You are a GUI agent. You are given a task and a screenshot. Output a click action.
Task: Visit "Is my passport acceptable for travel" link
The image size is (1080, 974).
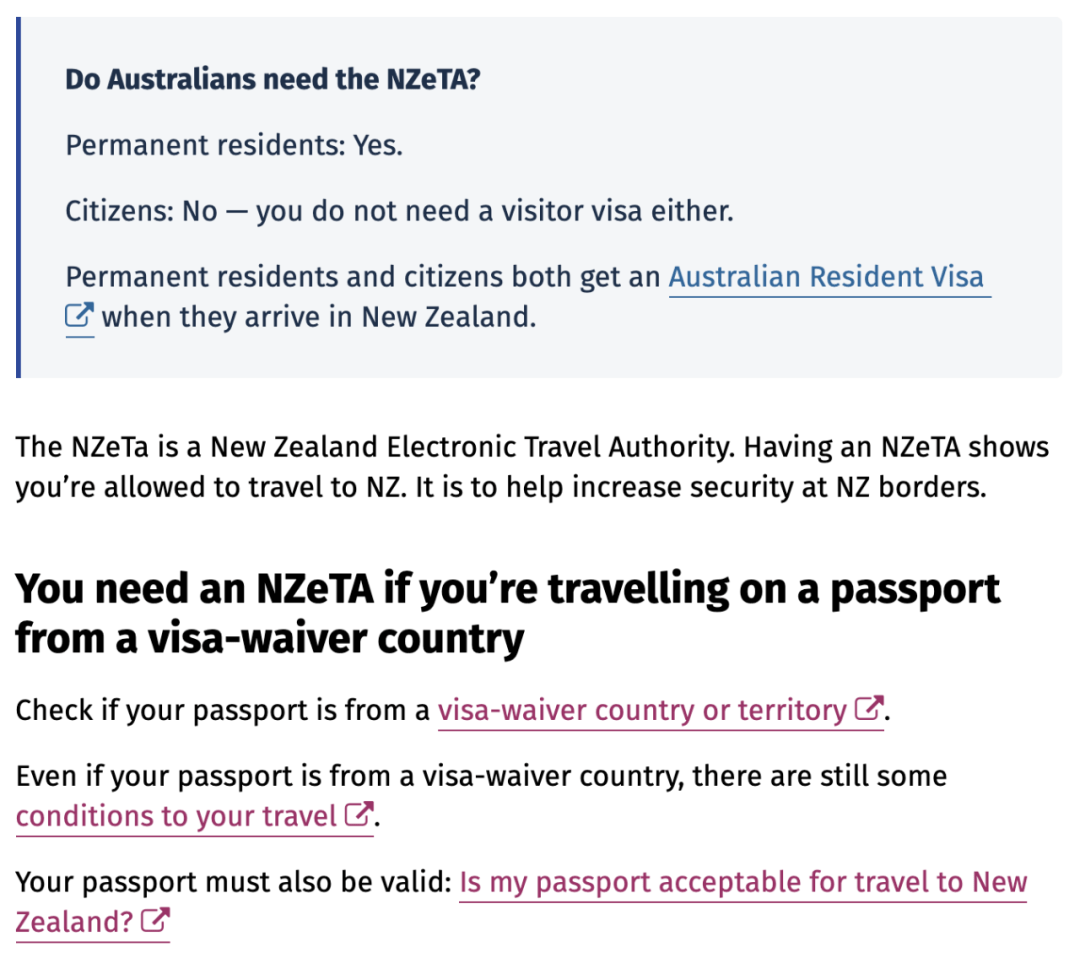pyautogui.click(x=743, y=883)
